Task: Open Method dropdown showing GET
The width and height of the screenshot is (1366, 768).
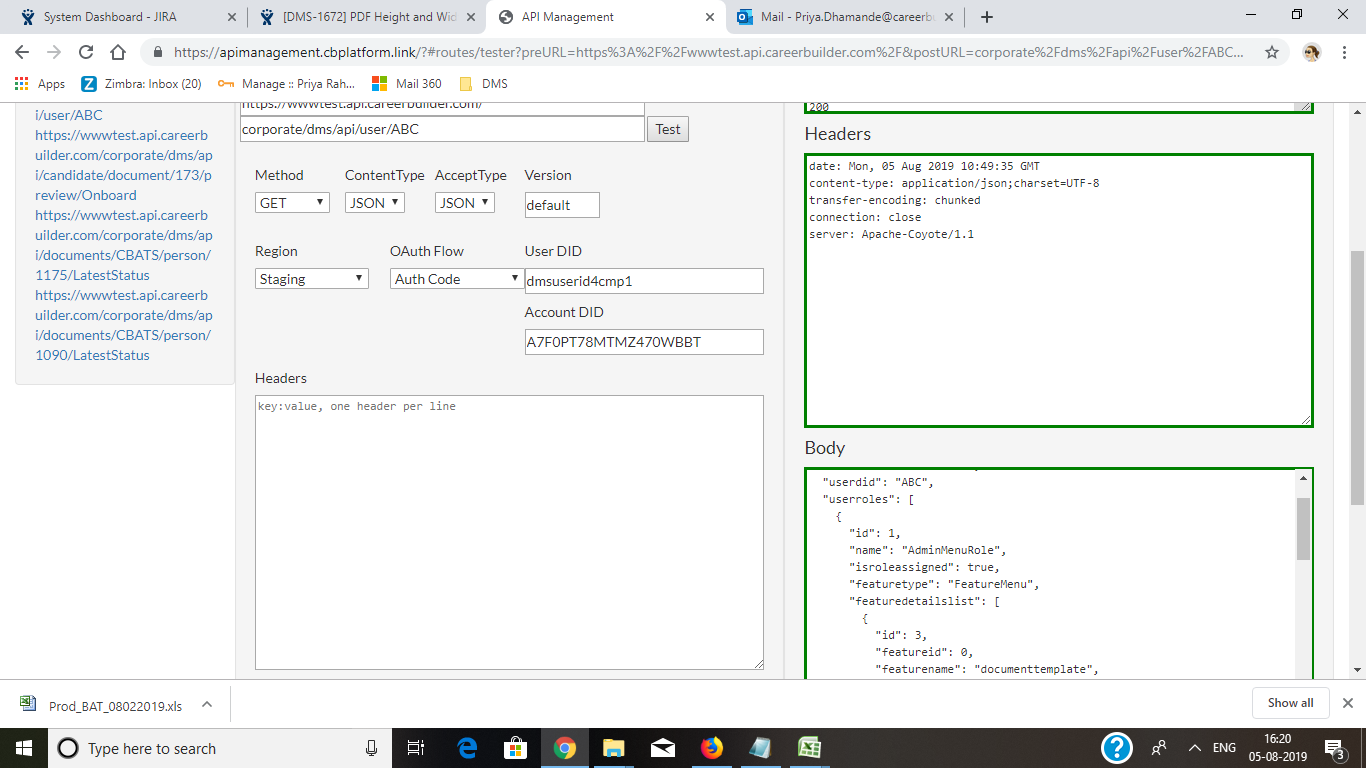Action: 292,203
